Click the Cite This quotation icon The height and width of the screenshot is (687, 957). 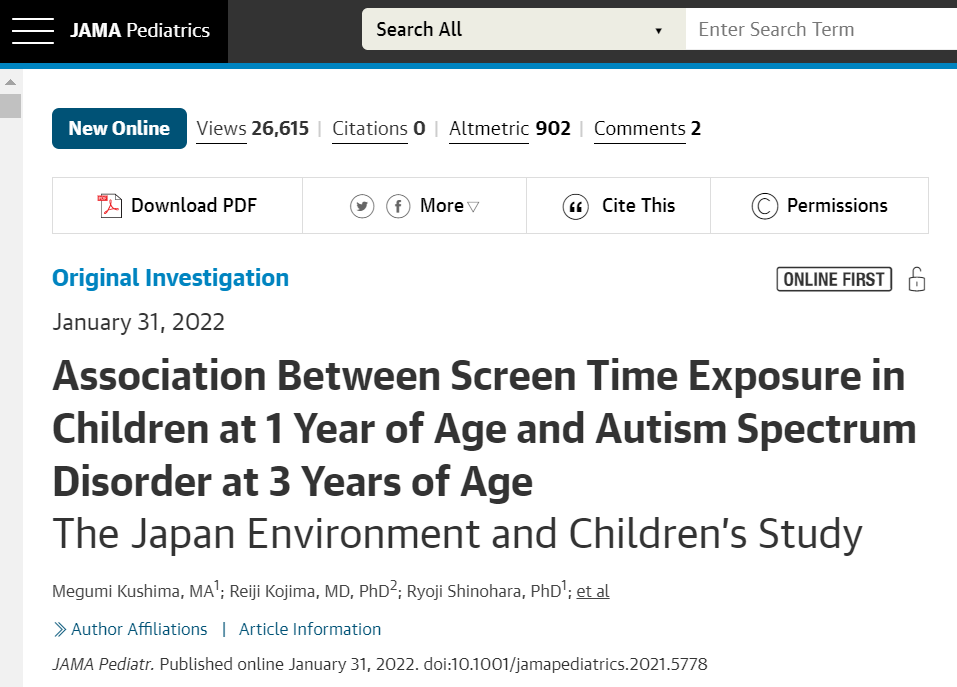(x=575, y=206)
